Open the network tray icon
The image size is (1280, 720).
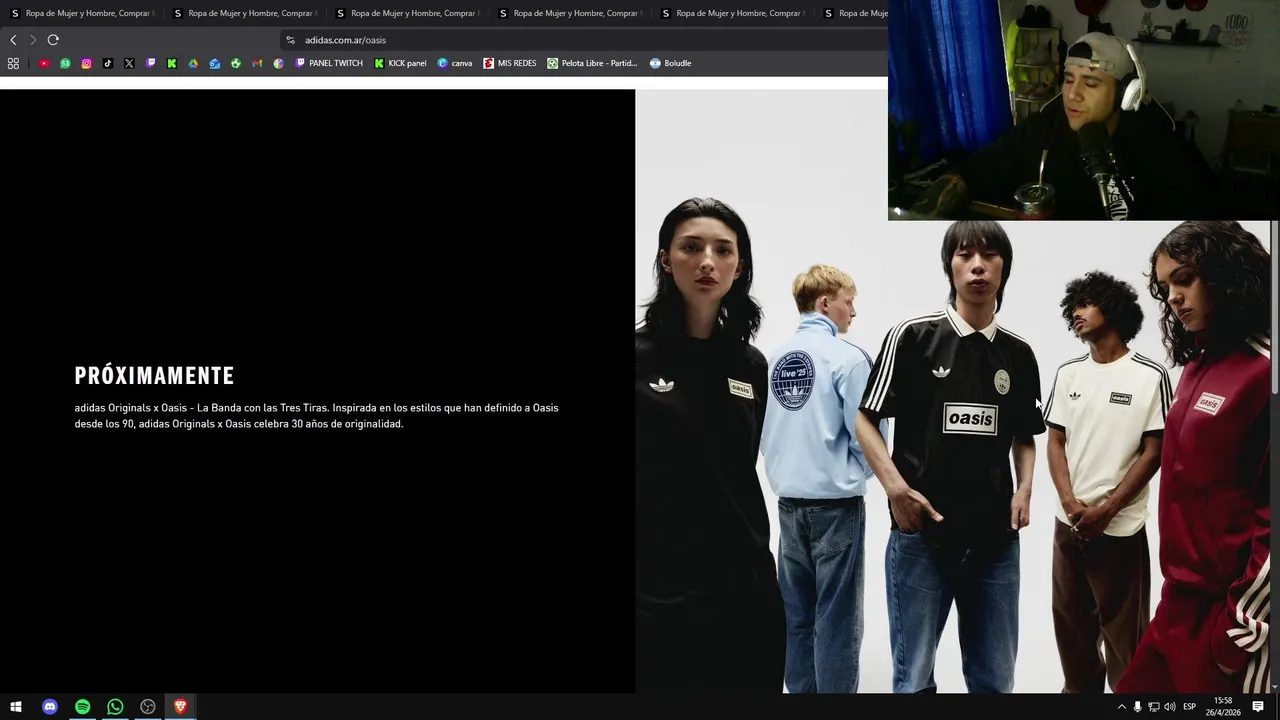(1153, 707)
